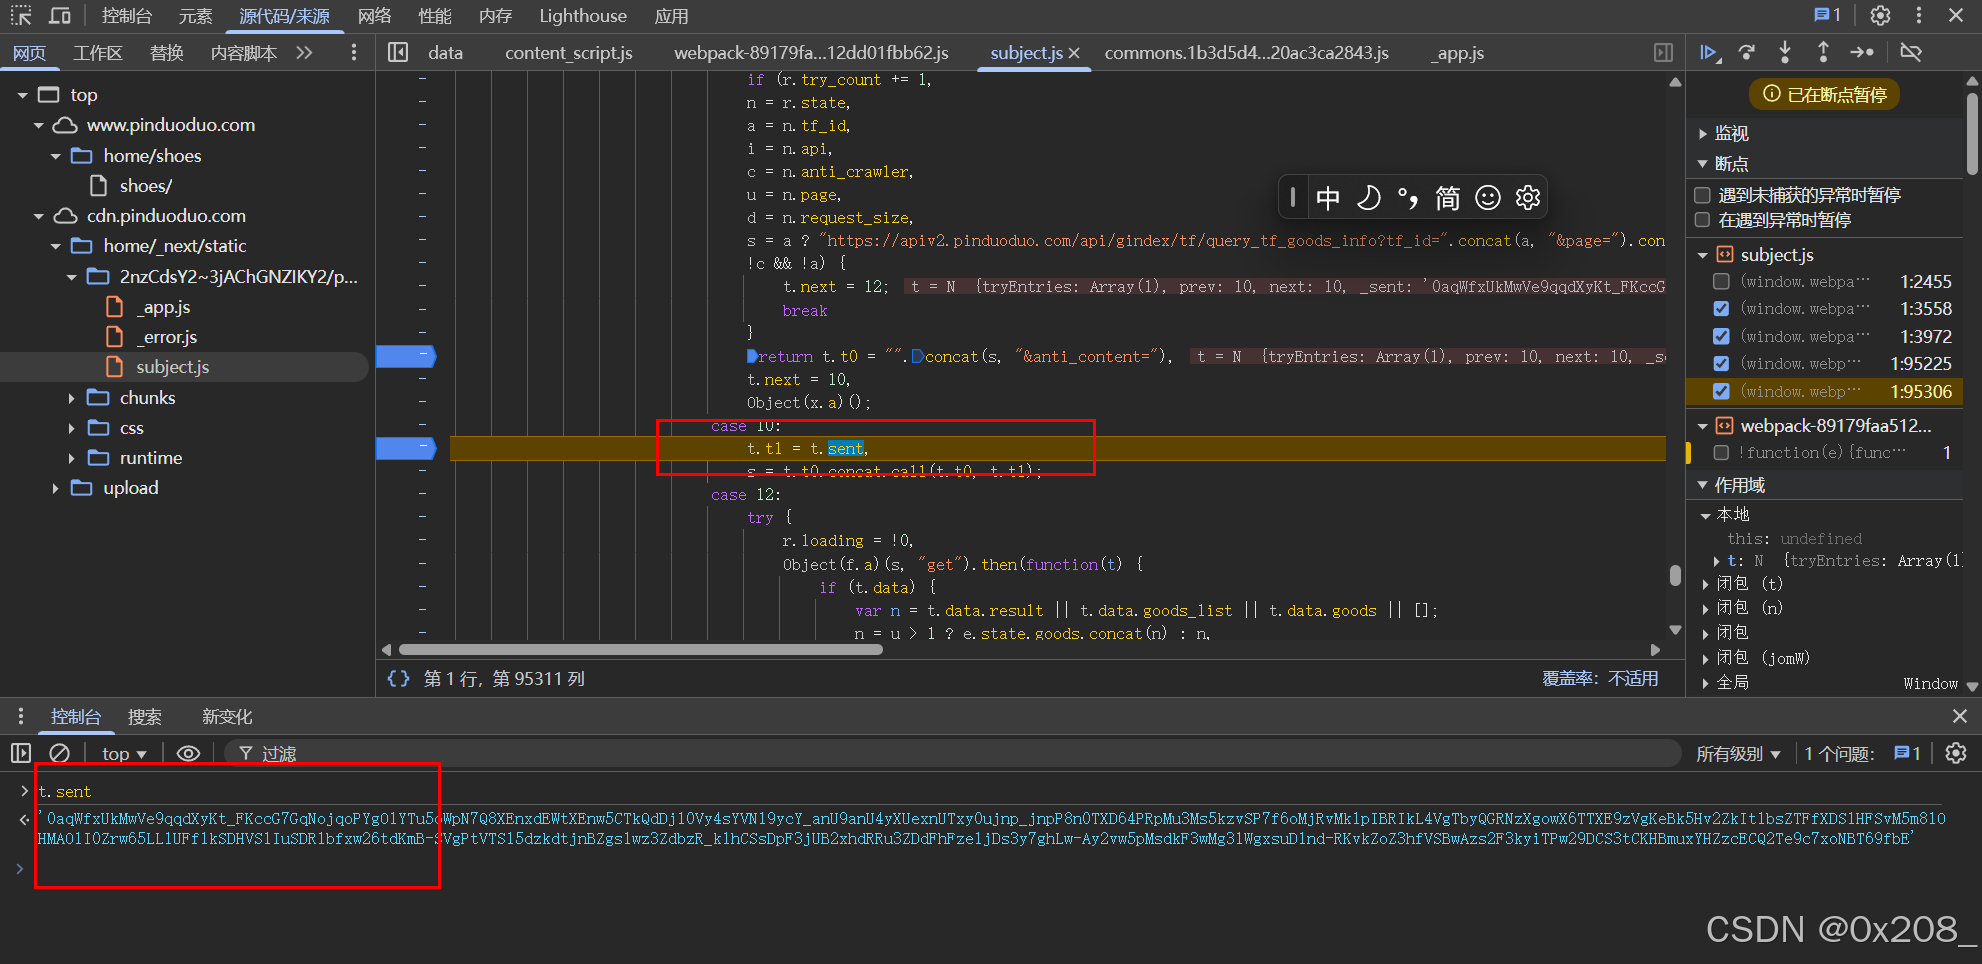Clear the console icon

tap(60, 753)
